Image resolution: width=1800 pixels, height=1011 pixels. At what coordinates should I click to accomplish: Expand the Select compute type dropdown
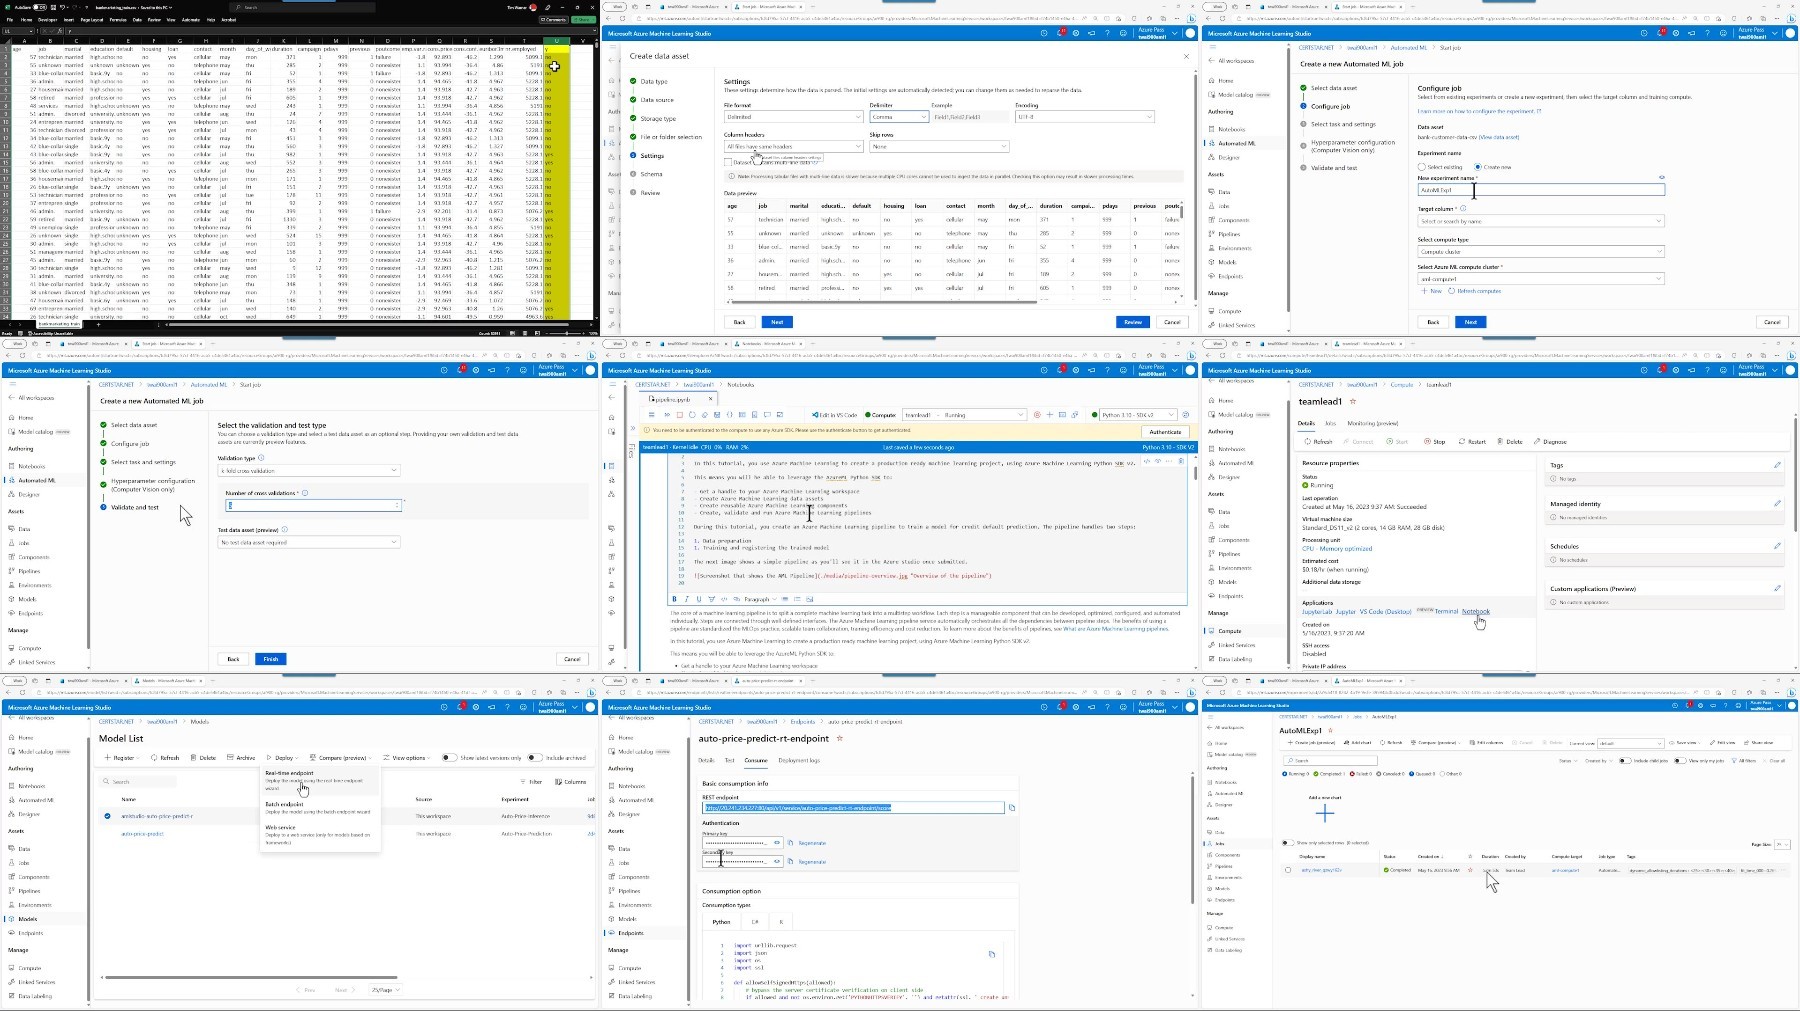point(1540,252)
